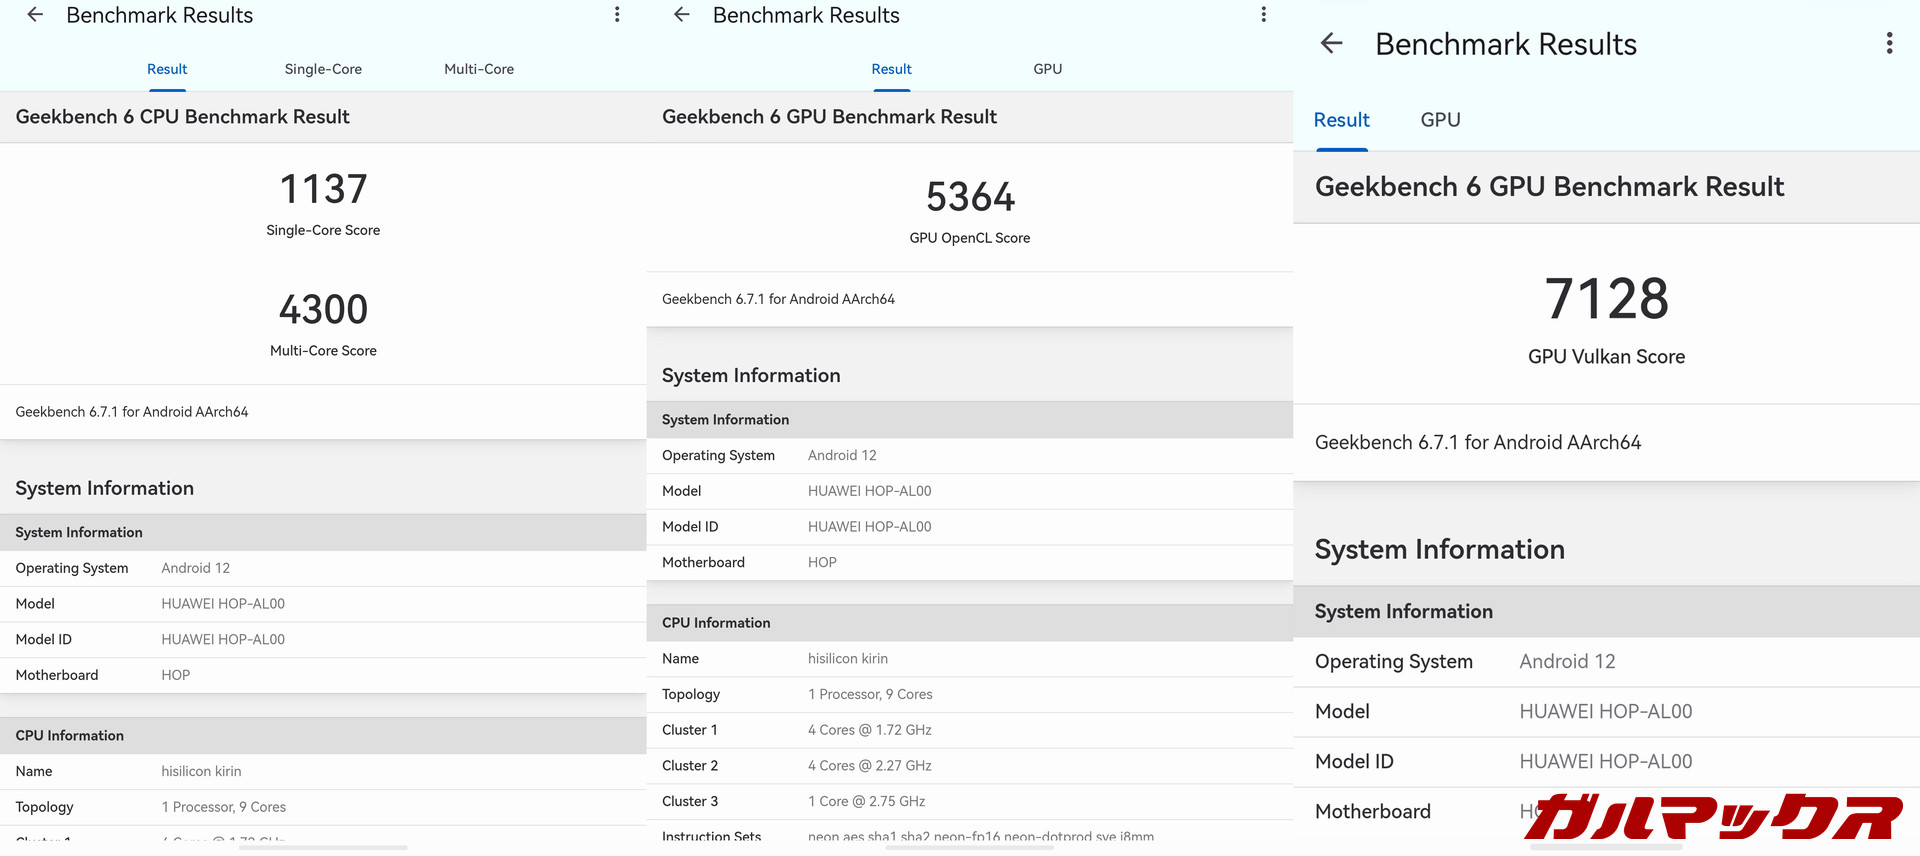Click horizontal scrollbar under CPU screen

click(x=323, y=848)
